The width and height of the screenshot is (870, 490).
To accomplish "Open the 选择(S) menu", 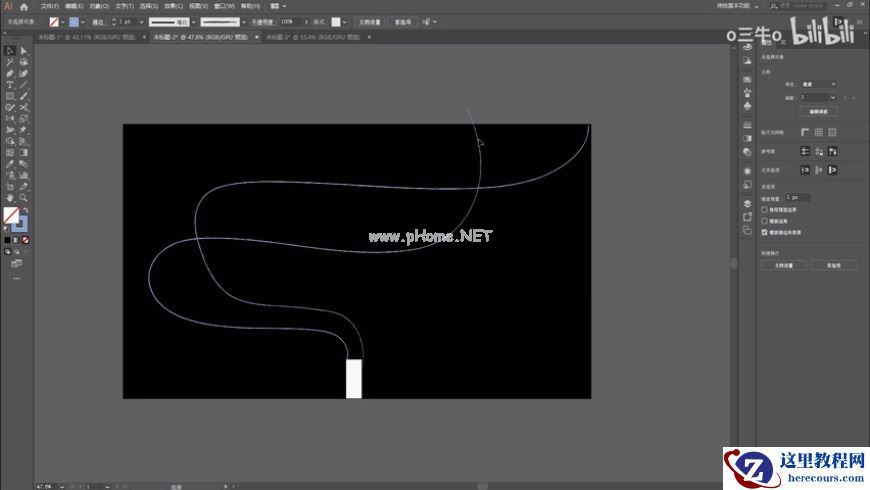I will (149, 6).
